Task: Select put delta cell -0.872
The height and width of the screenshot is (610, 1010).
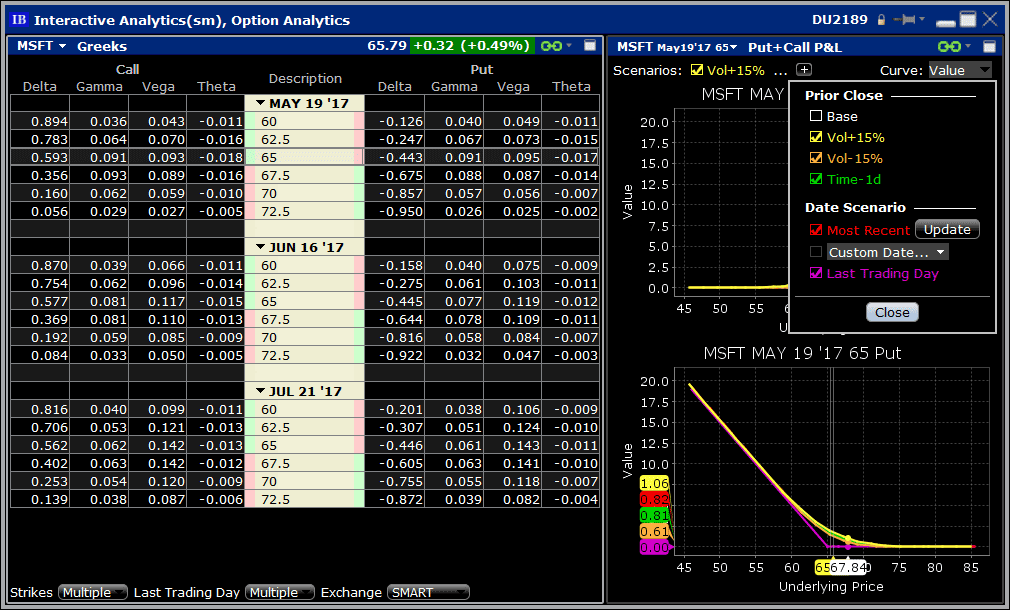Action: coord(395,499)
